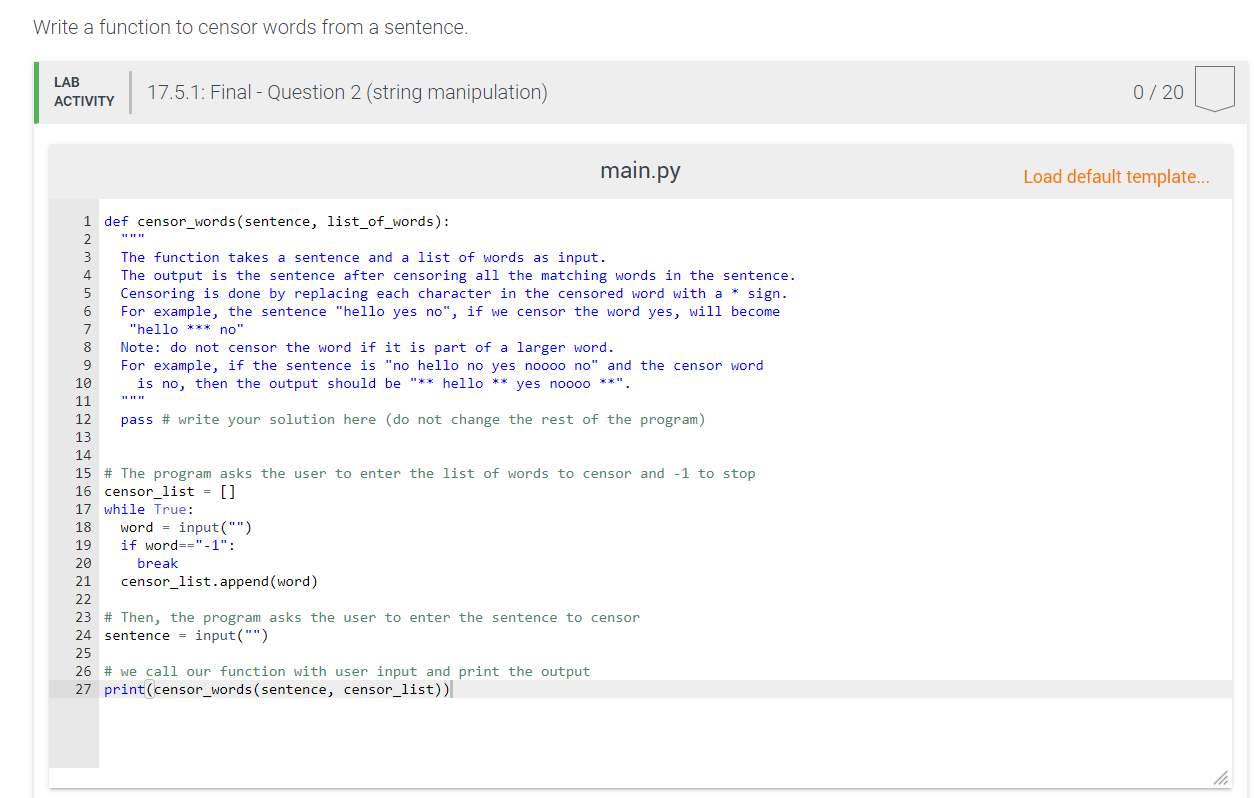This screenshot has width=1254, height=798.
Task: Click line number 1 beside the def statement
Action: pyautogui.click(x=87, y=221)
